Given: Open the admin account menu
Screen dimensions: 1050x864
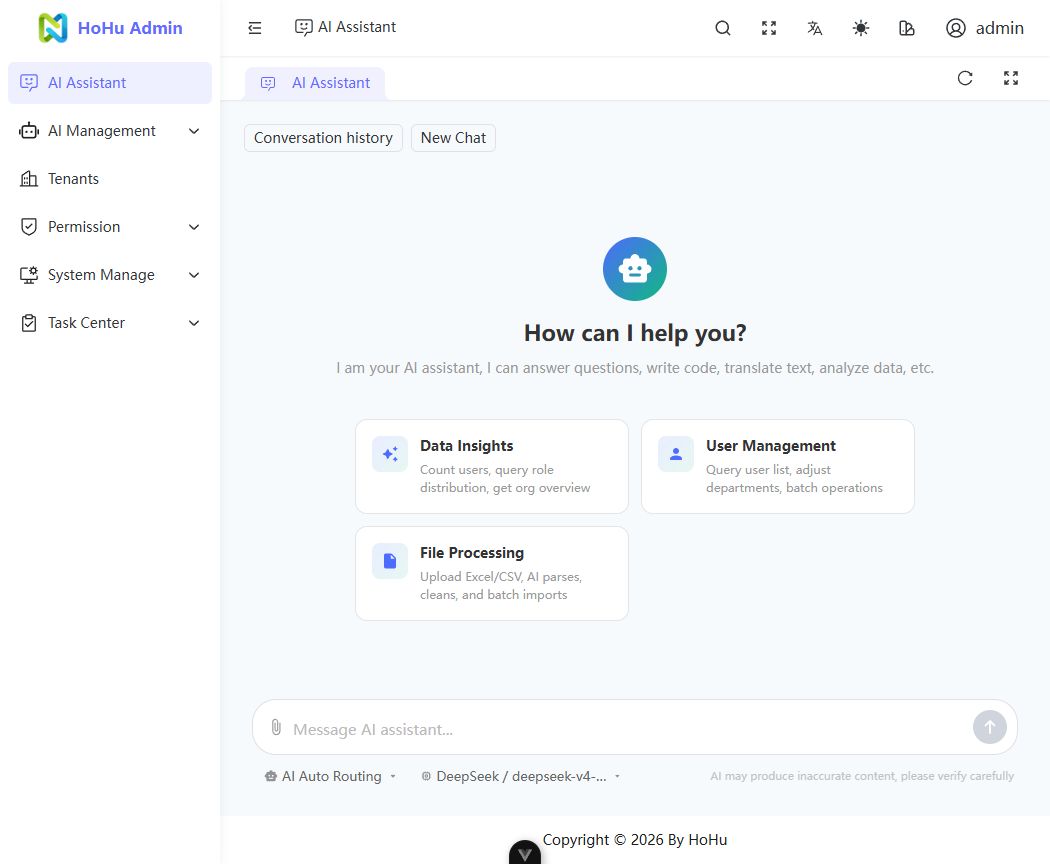Looking at the screenshot, I should point(984,27).
